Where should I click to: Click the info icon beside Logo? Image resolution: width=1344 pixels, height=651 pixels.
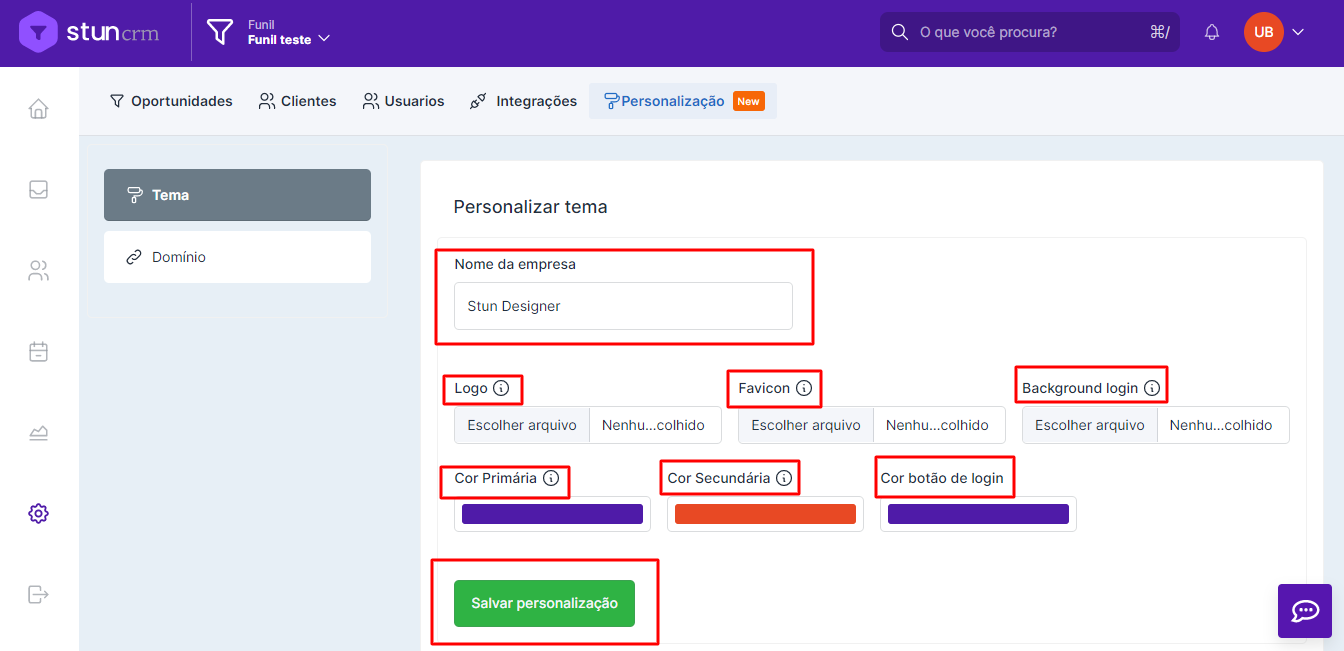click(501, 388)
